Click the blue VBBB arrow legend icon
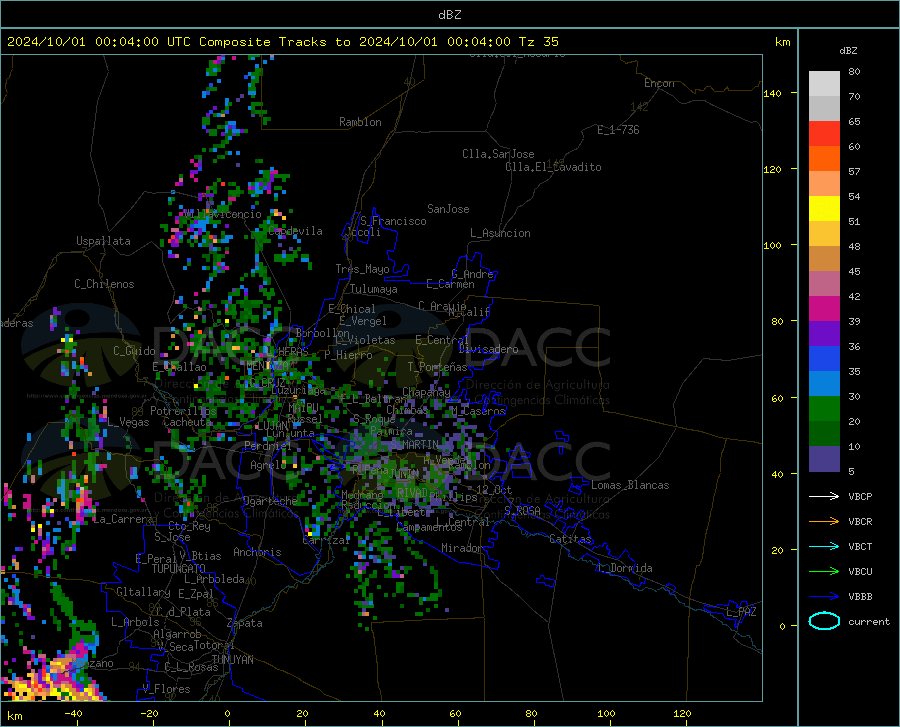Image resolution: width=900 pixels, height=727 pixels. pos(824,596)
